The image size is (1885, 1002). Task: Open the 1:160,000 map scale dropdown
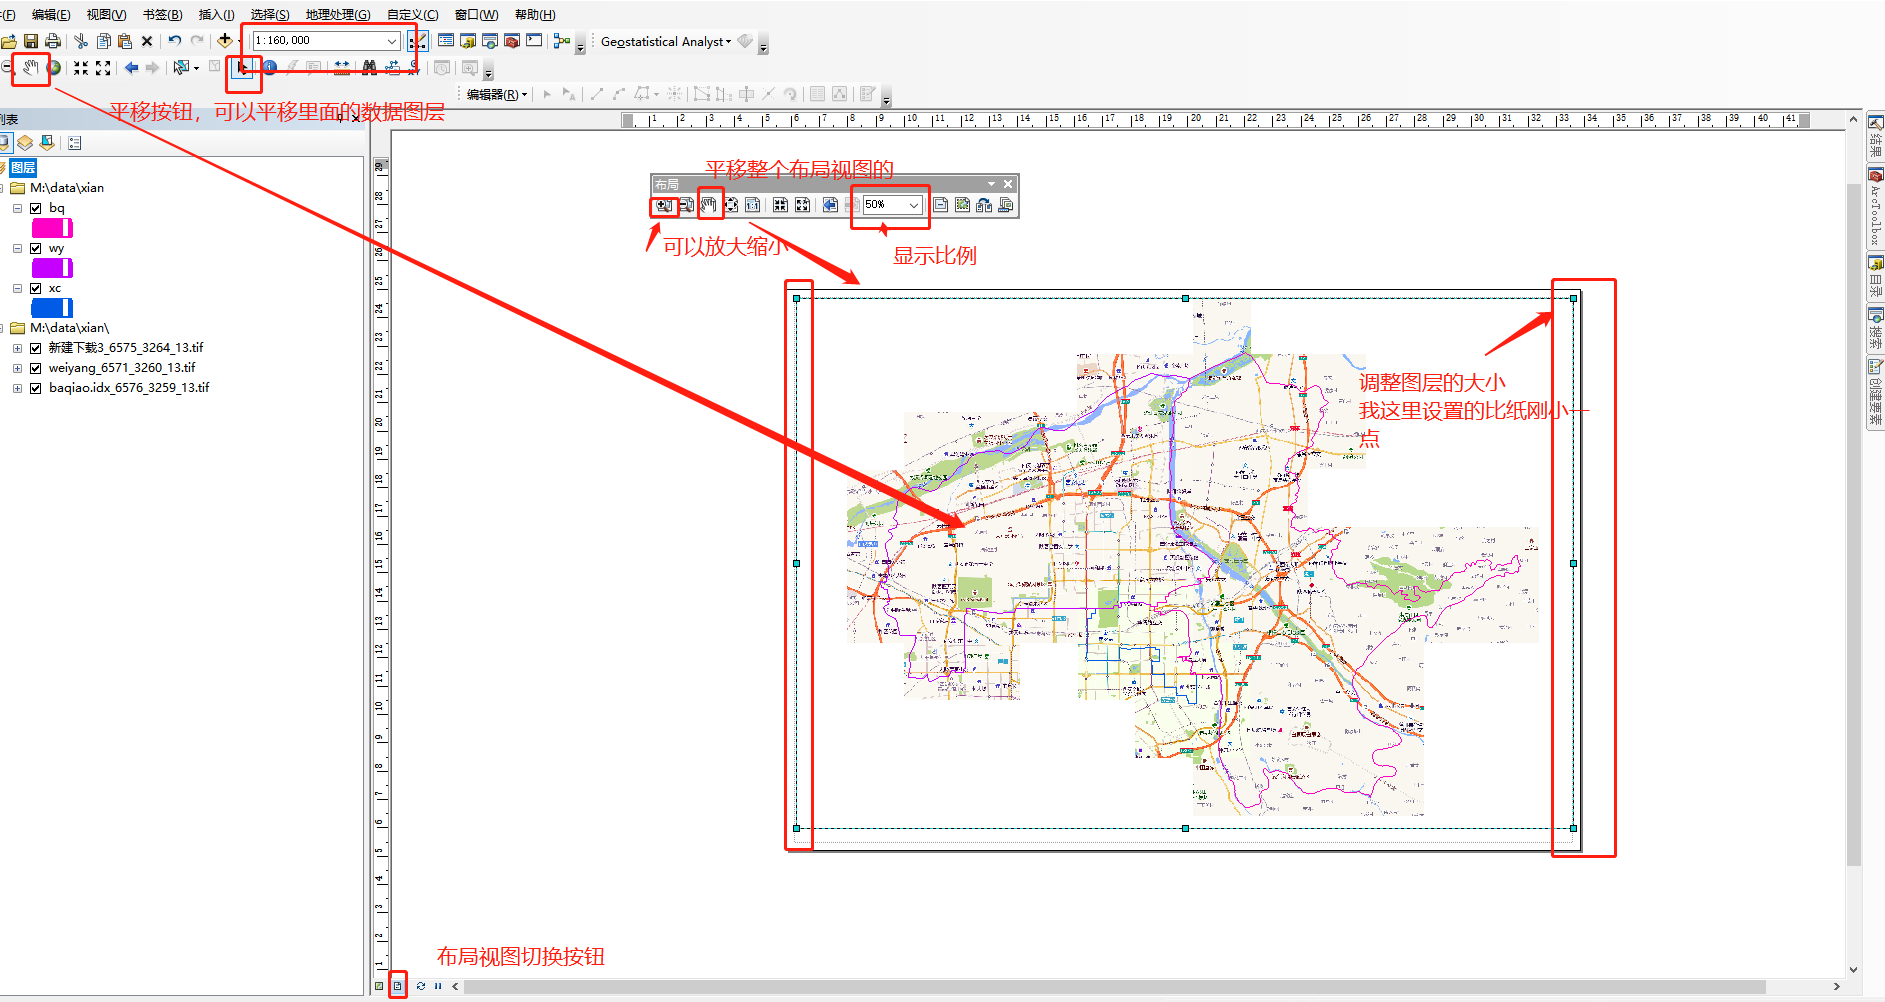(x=392, y=40)
